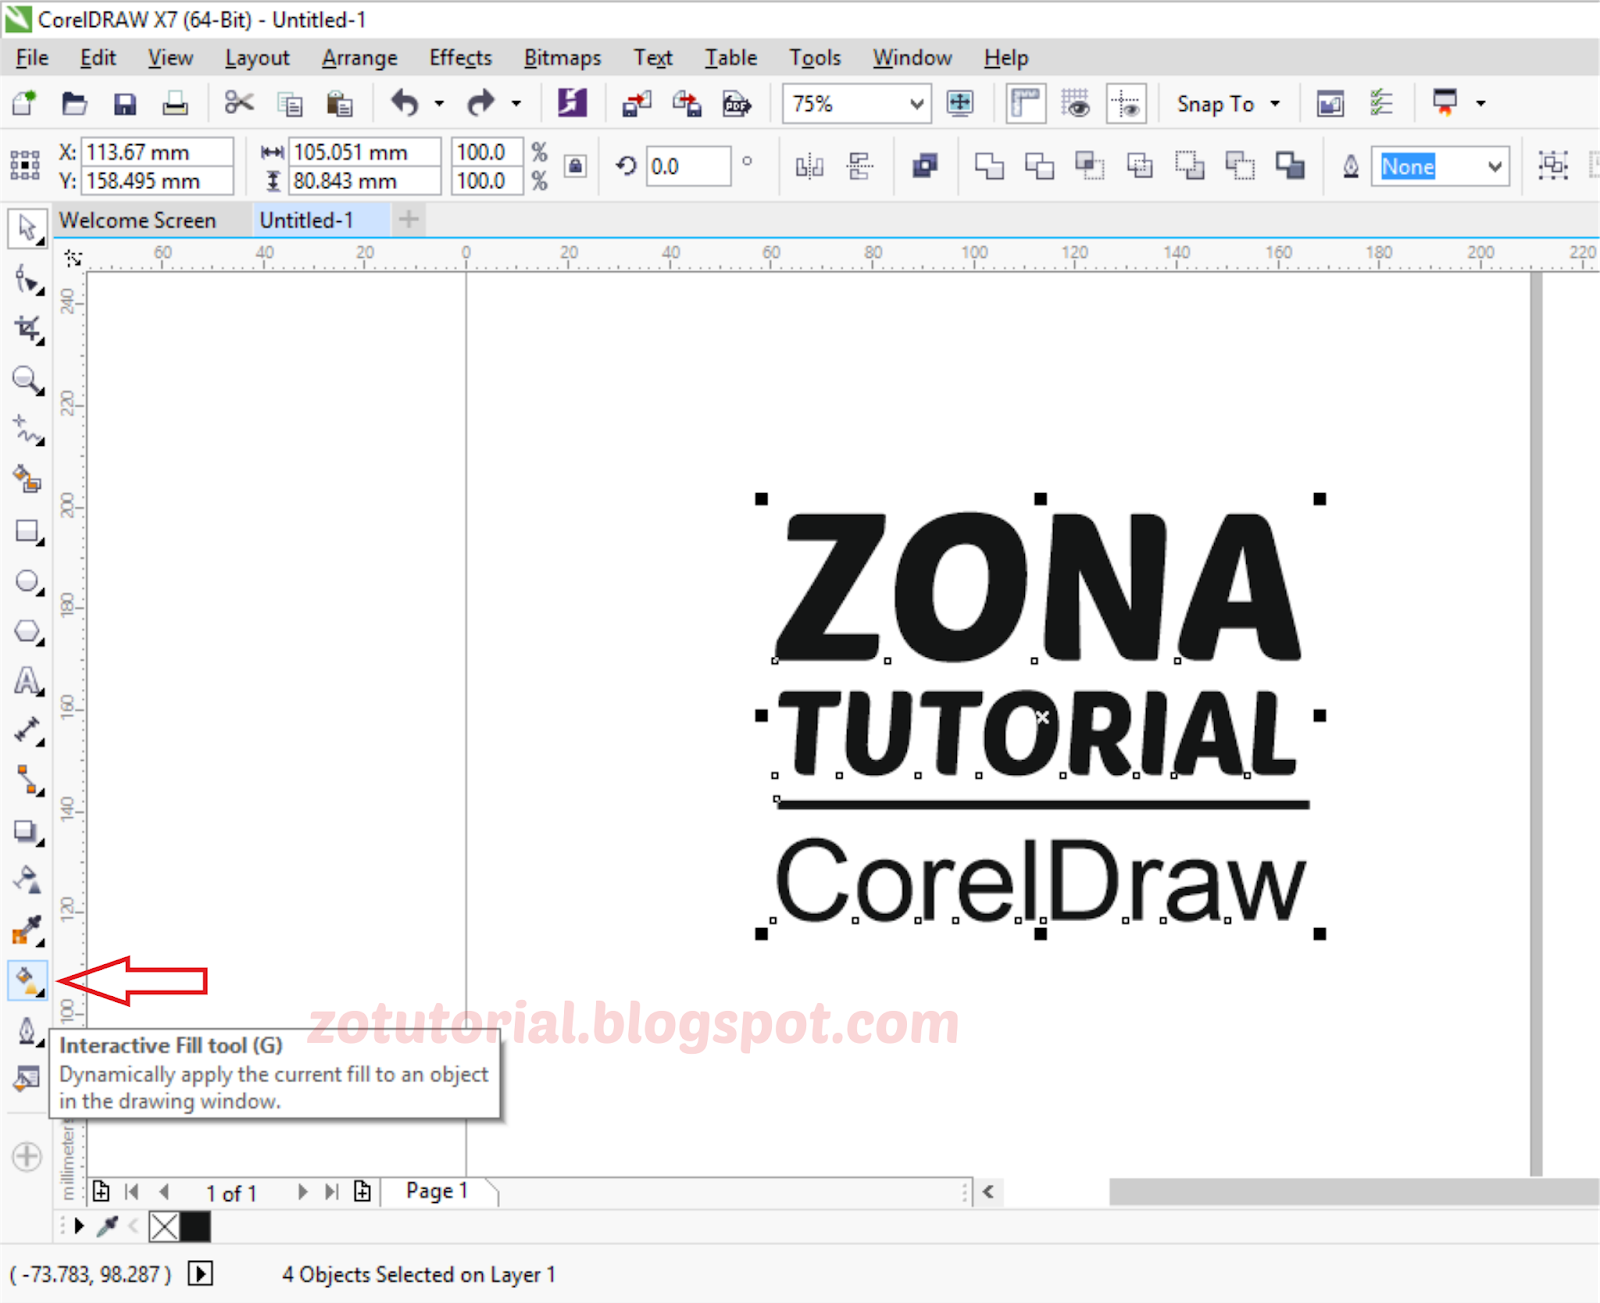Click the rotation angle field

(688, 166)
